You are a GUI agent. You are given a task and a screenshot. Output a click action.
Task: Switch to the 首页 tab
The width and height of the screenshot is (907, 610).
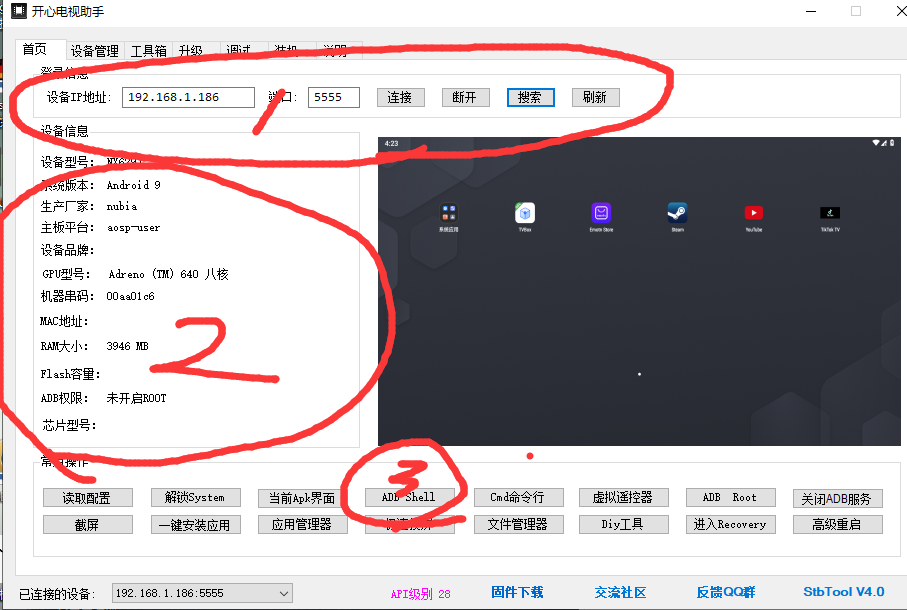(x=35, y=49)
